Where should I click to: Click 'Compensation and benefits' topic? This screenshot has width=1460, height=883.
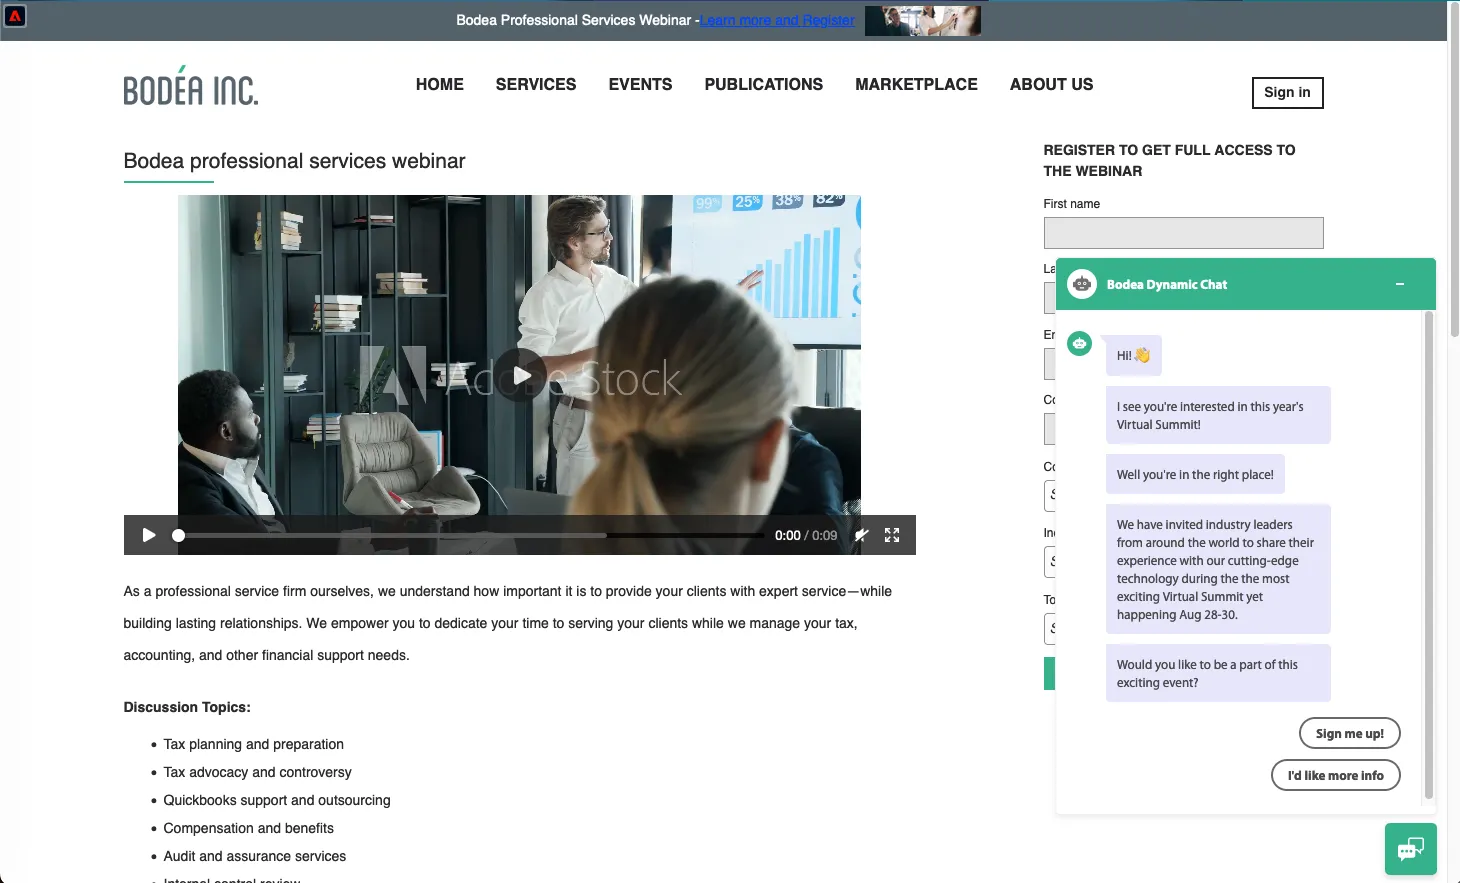249,828
